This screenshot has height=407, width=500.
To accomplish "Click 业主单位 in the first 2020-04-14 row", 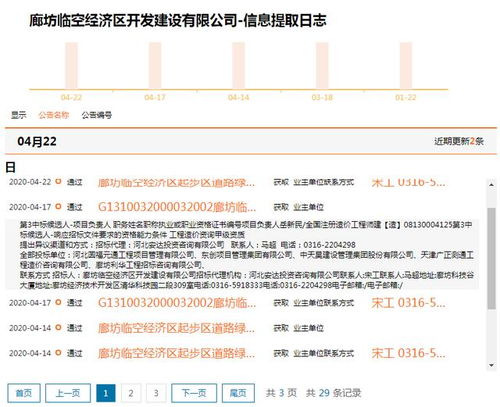I will tap(308, 328).
